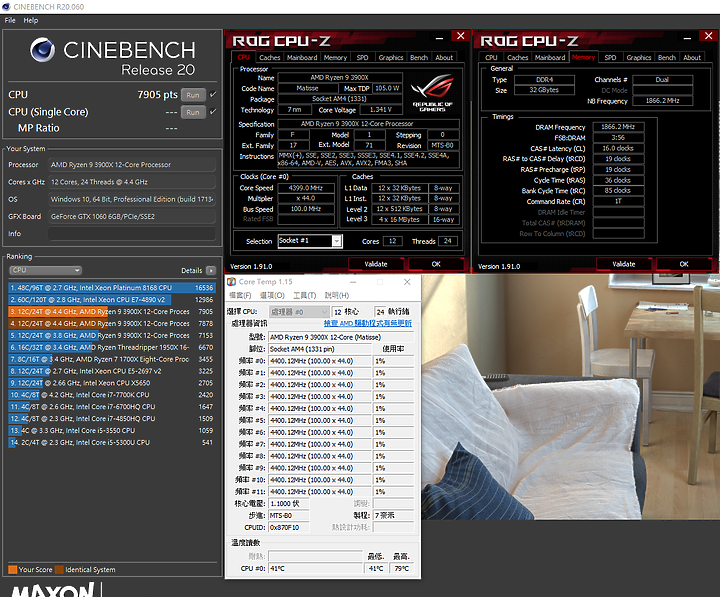Open Graphics tab in left CPU-Z

tap(391, 58)
